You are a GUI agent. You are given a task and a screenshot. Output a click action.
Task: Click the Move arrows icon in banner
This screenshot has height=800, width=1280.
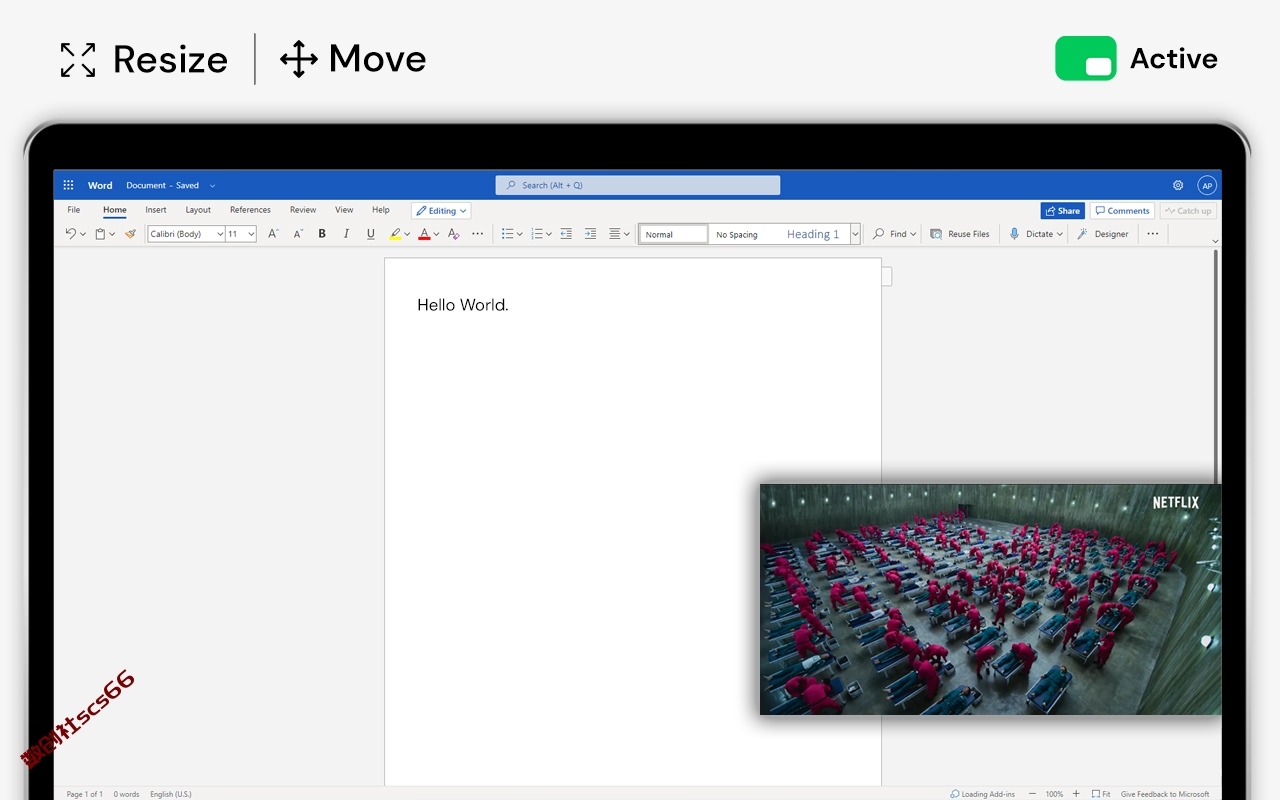pyautogui.click(x=298, y=59)
